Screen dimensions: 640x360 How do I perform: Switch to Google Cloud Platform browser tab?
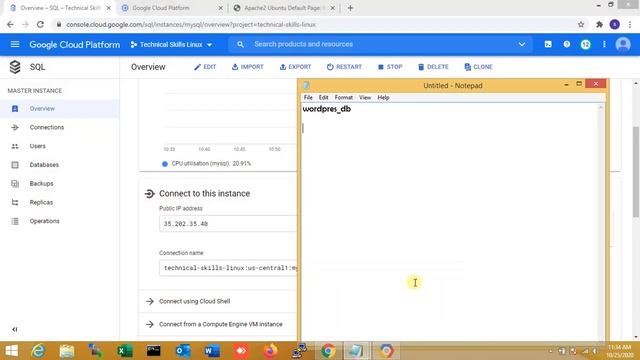click(173, 8)
